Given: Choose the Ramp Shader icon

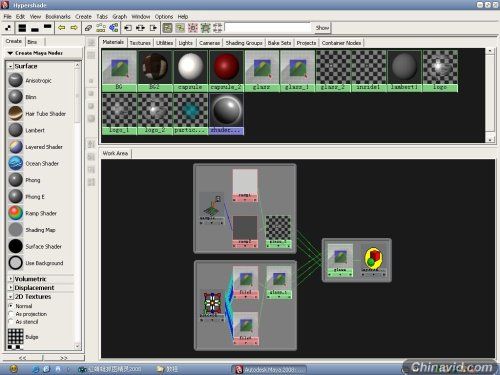Looking at the screenshot, I should point(15,213).
